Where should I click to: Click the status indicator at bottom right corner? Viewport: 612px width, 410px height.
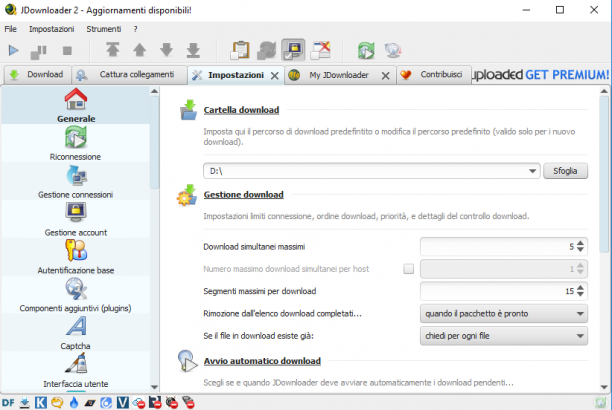[x=600, y=403]
